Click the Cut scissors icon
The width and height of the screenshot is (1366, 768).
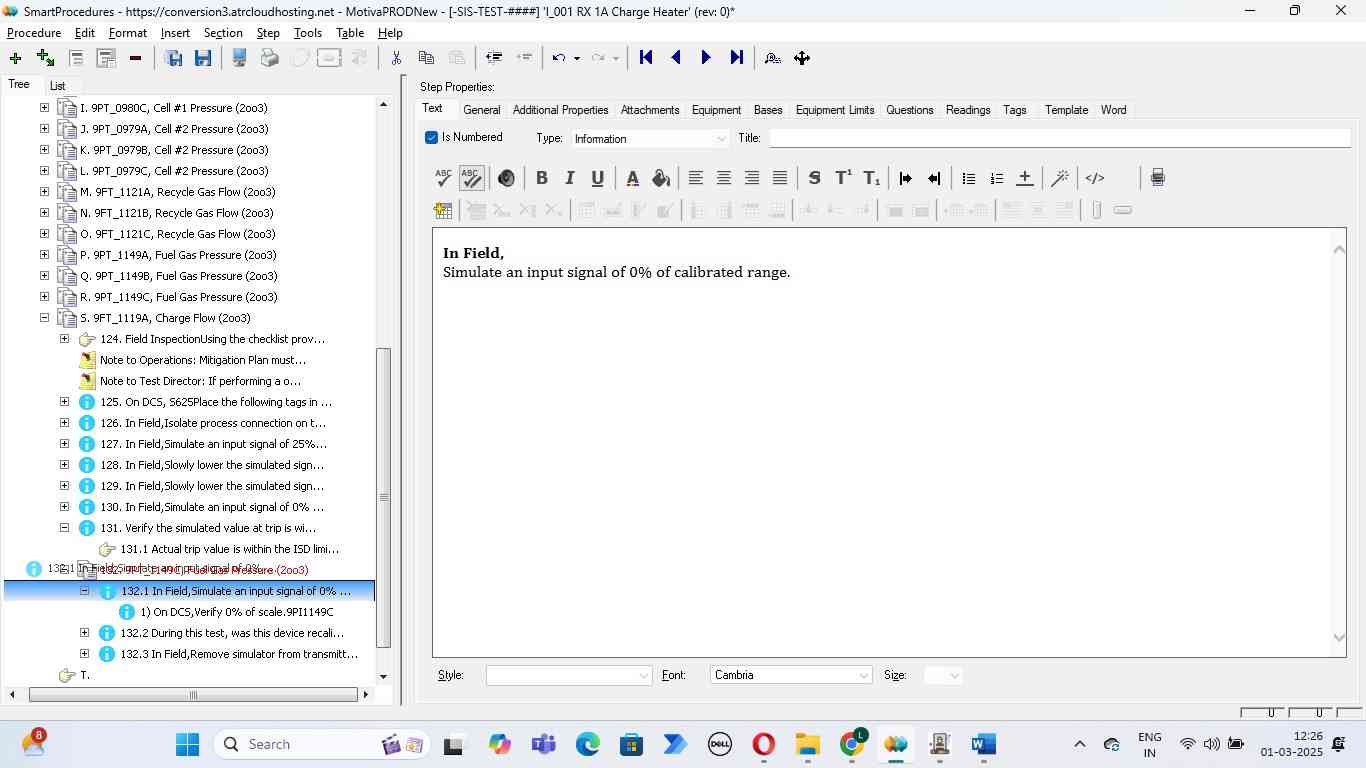396,58
